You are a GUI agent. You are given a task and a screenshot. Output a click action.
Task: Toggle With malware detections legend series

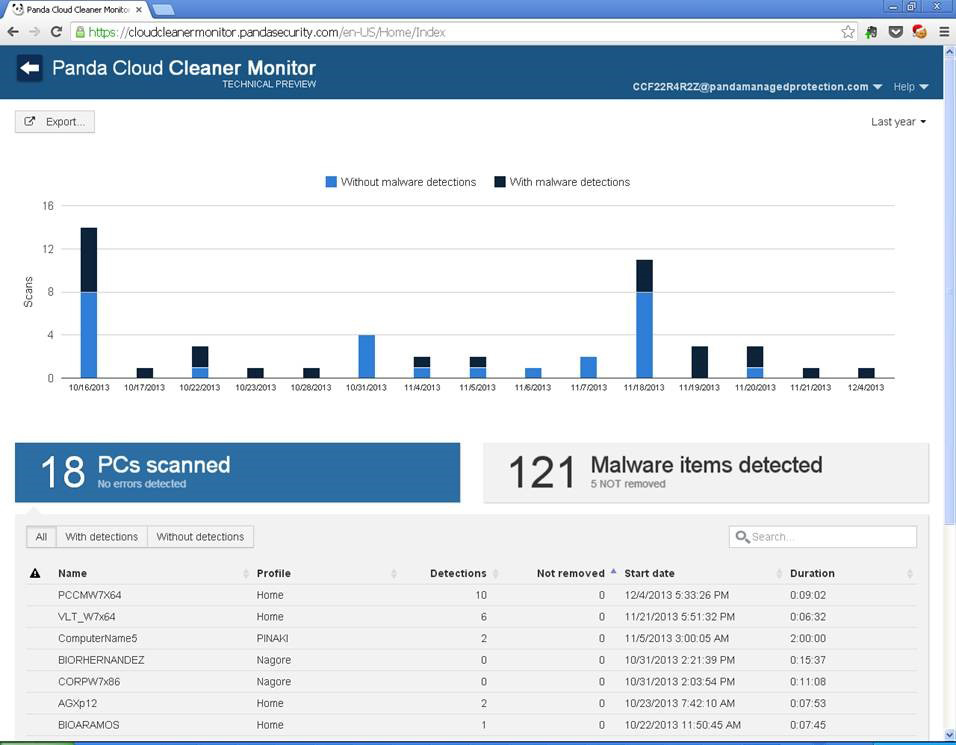coord(562,182)
